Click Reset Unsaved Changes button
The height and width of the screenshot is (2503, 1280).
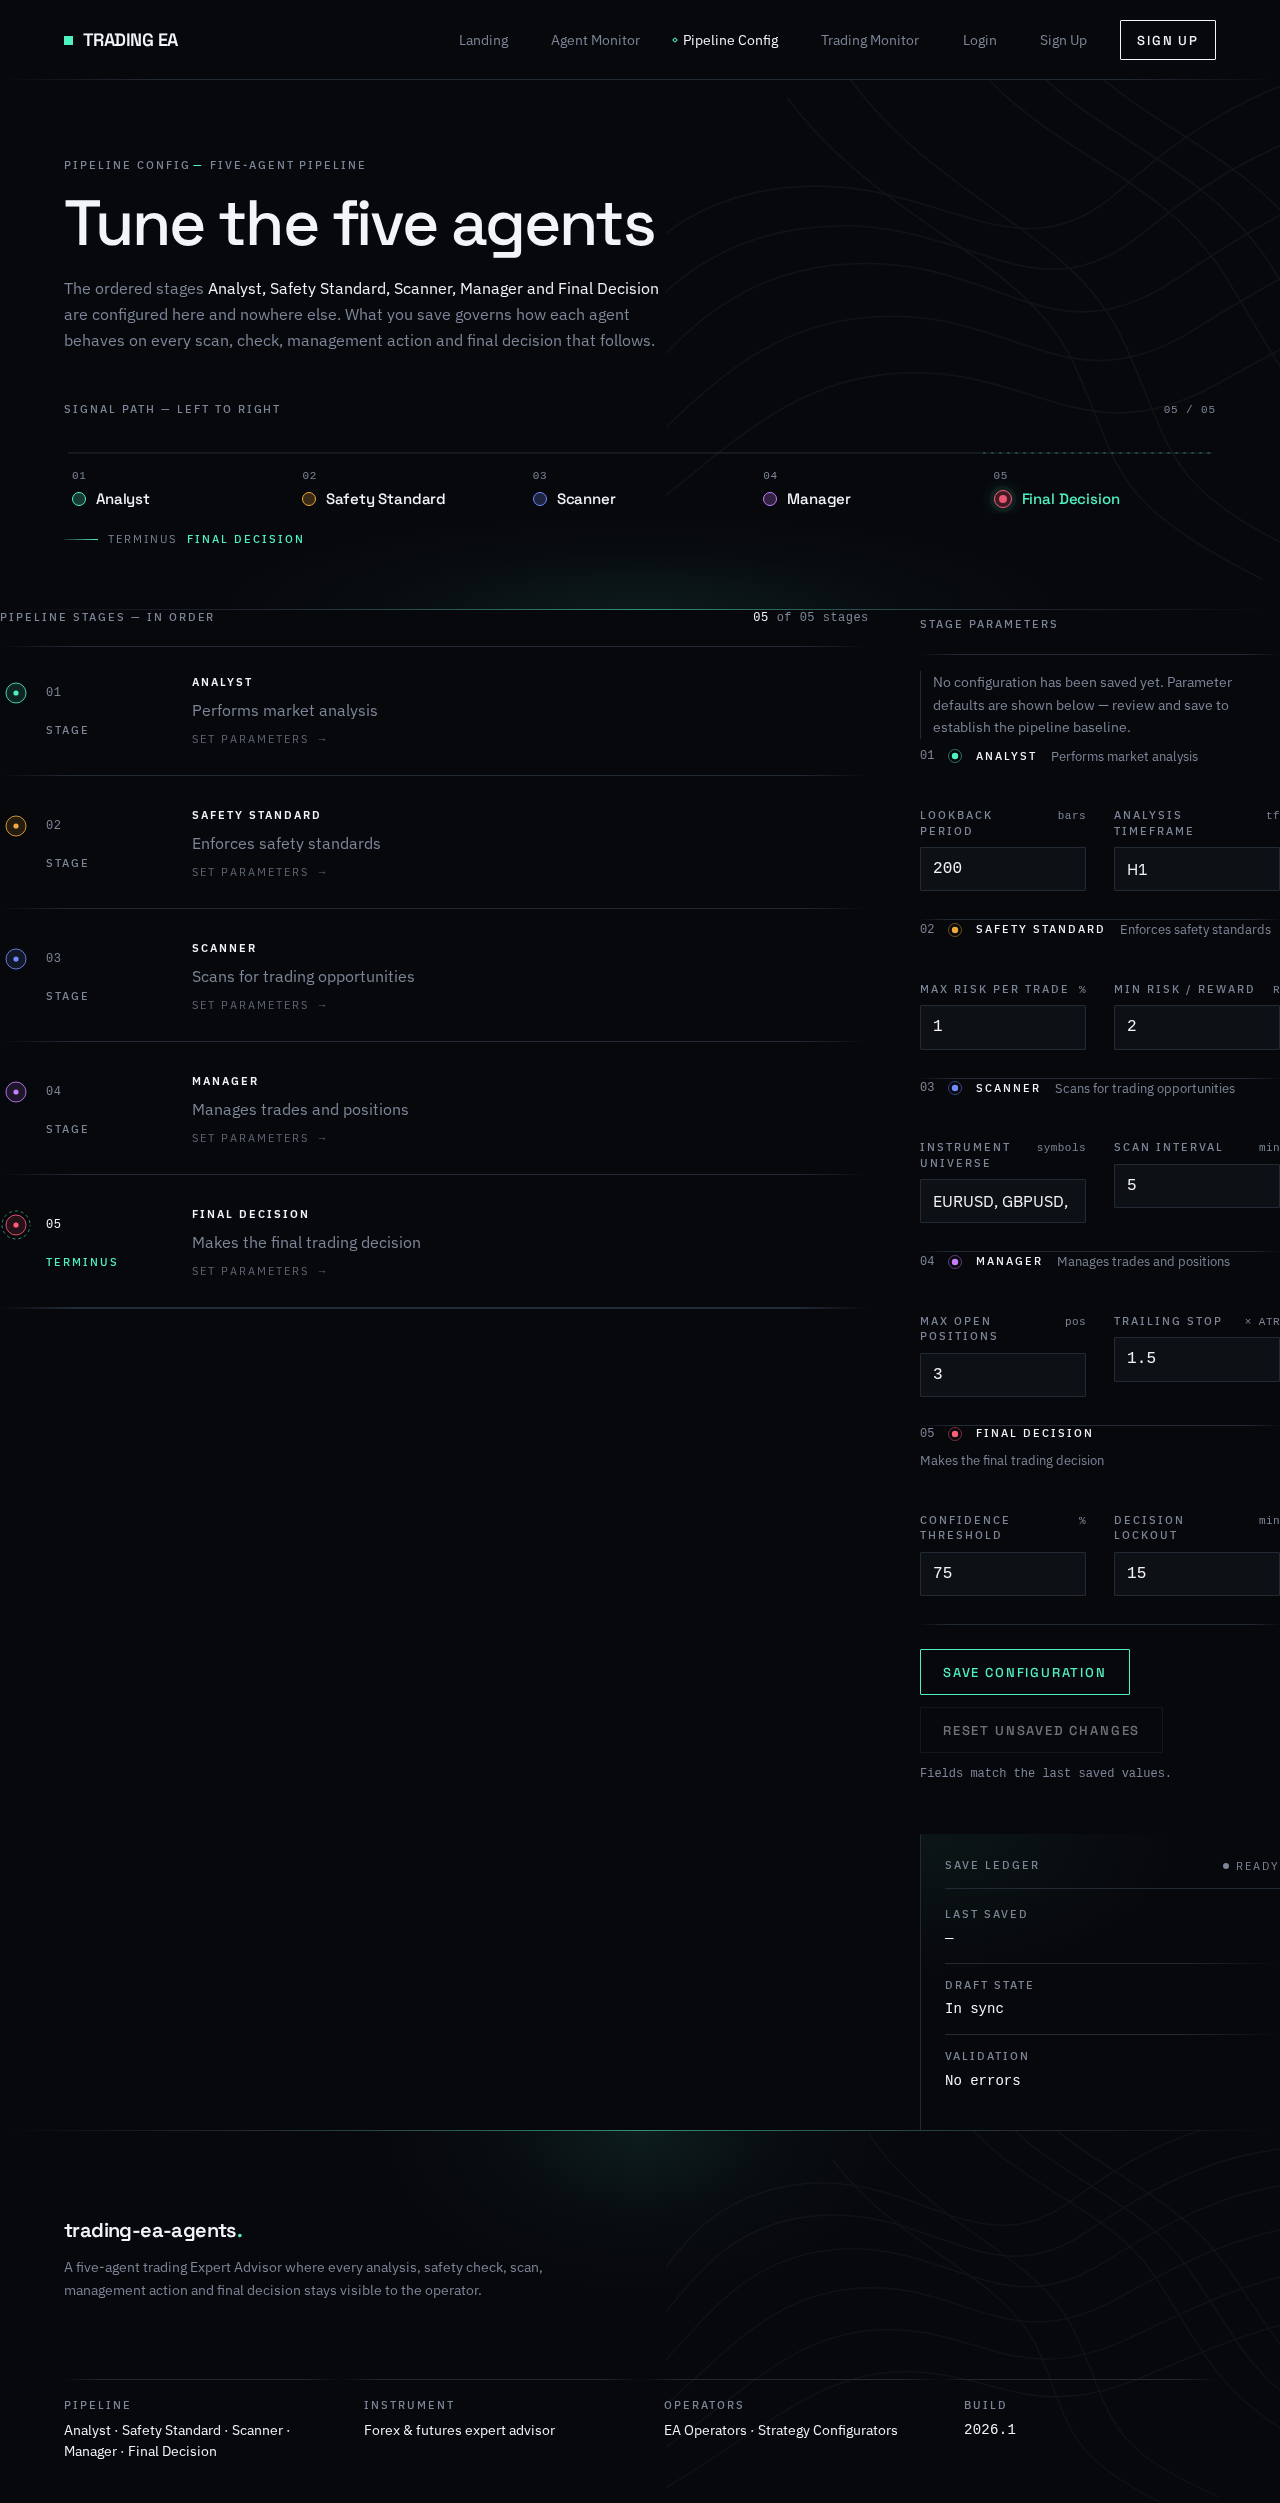(1041, 1730)
